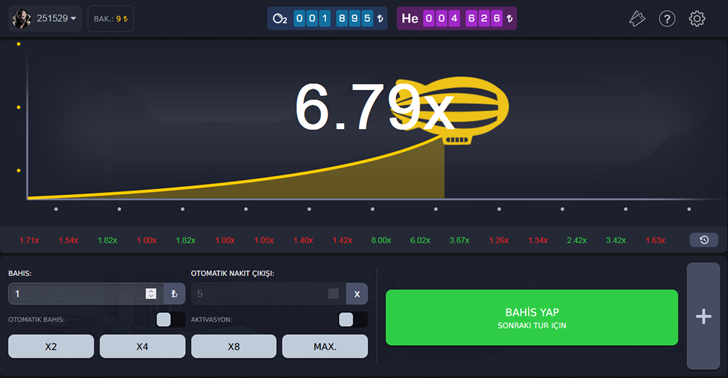Image resolution: width=728 pixels, height=378 pixels.
Task: Click the bet amount stepper arrows
Action: pos(151,293)
